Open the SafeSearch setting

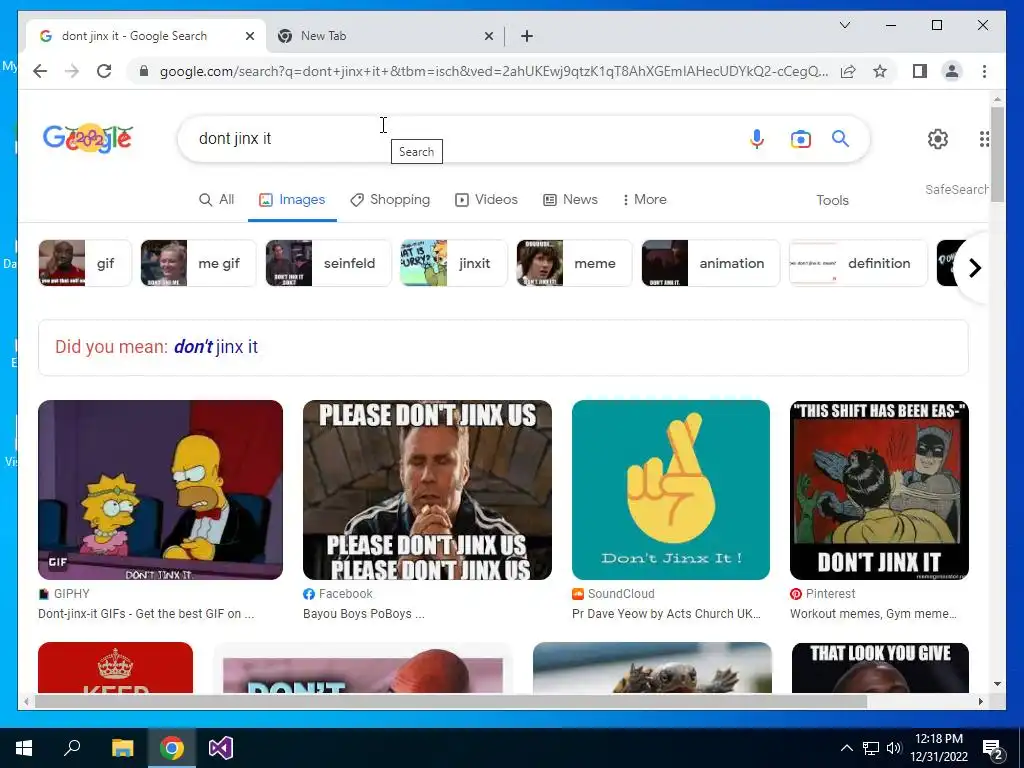pyautogui.click(x=957, y=189)
